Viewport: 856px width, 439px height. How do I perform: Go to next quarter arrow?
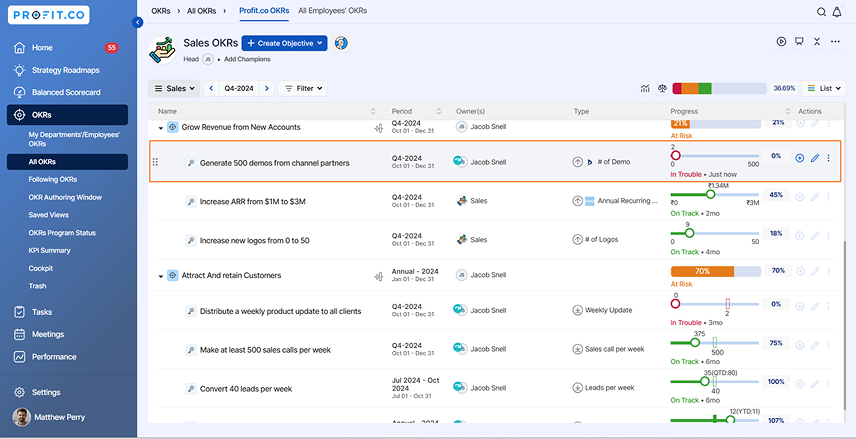[267, 88]
